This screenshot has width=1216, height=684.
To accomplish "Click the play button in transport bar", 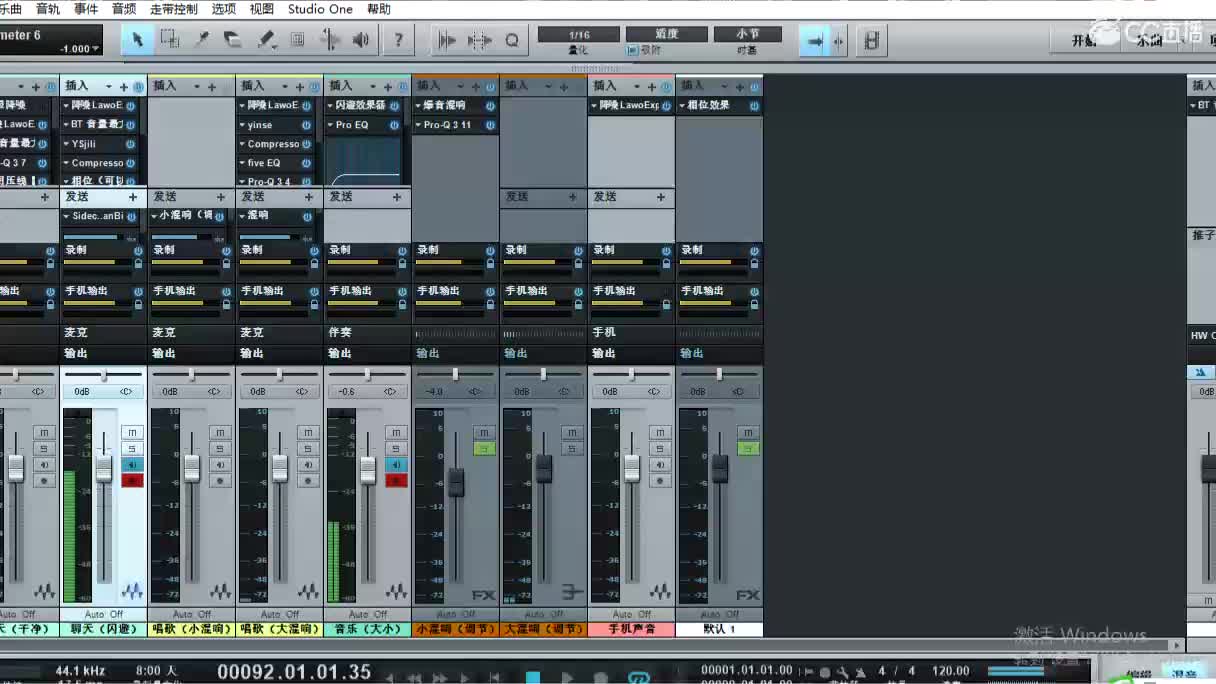I will 567,677.
